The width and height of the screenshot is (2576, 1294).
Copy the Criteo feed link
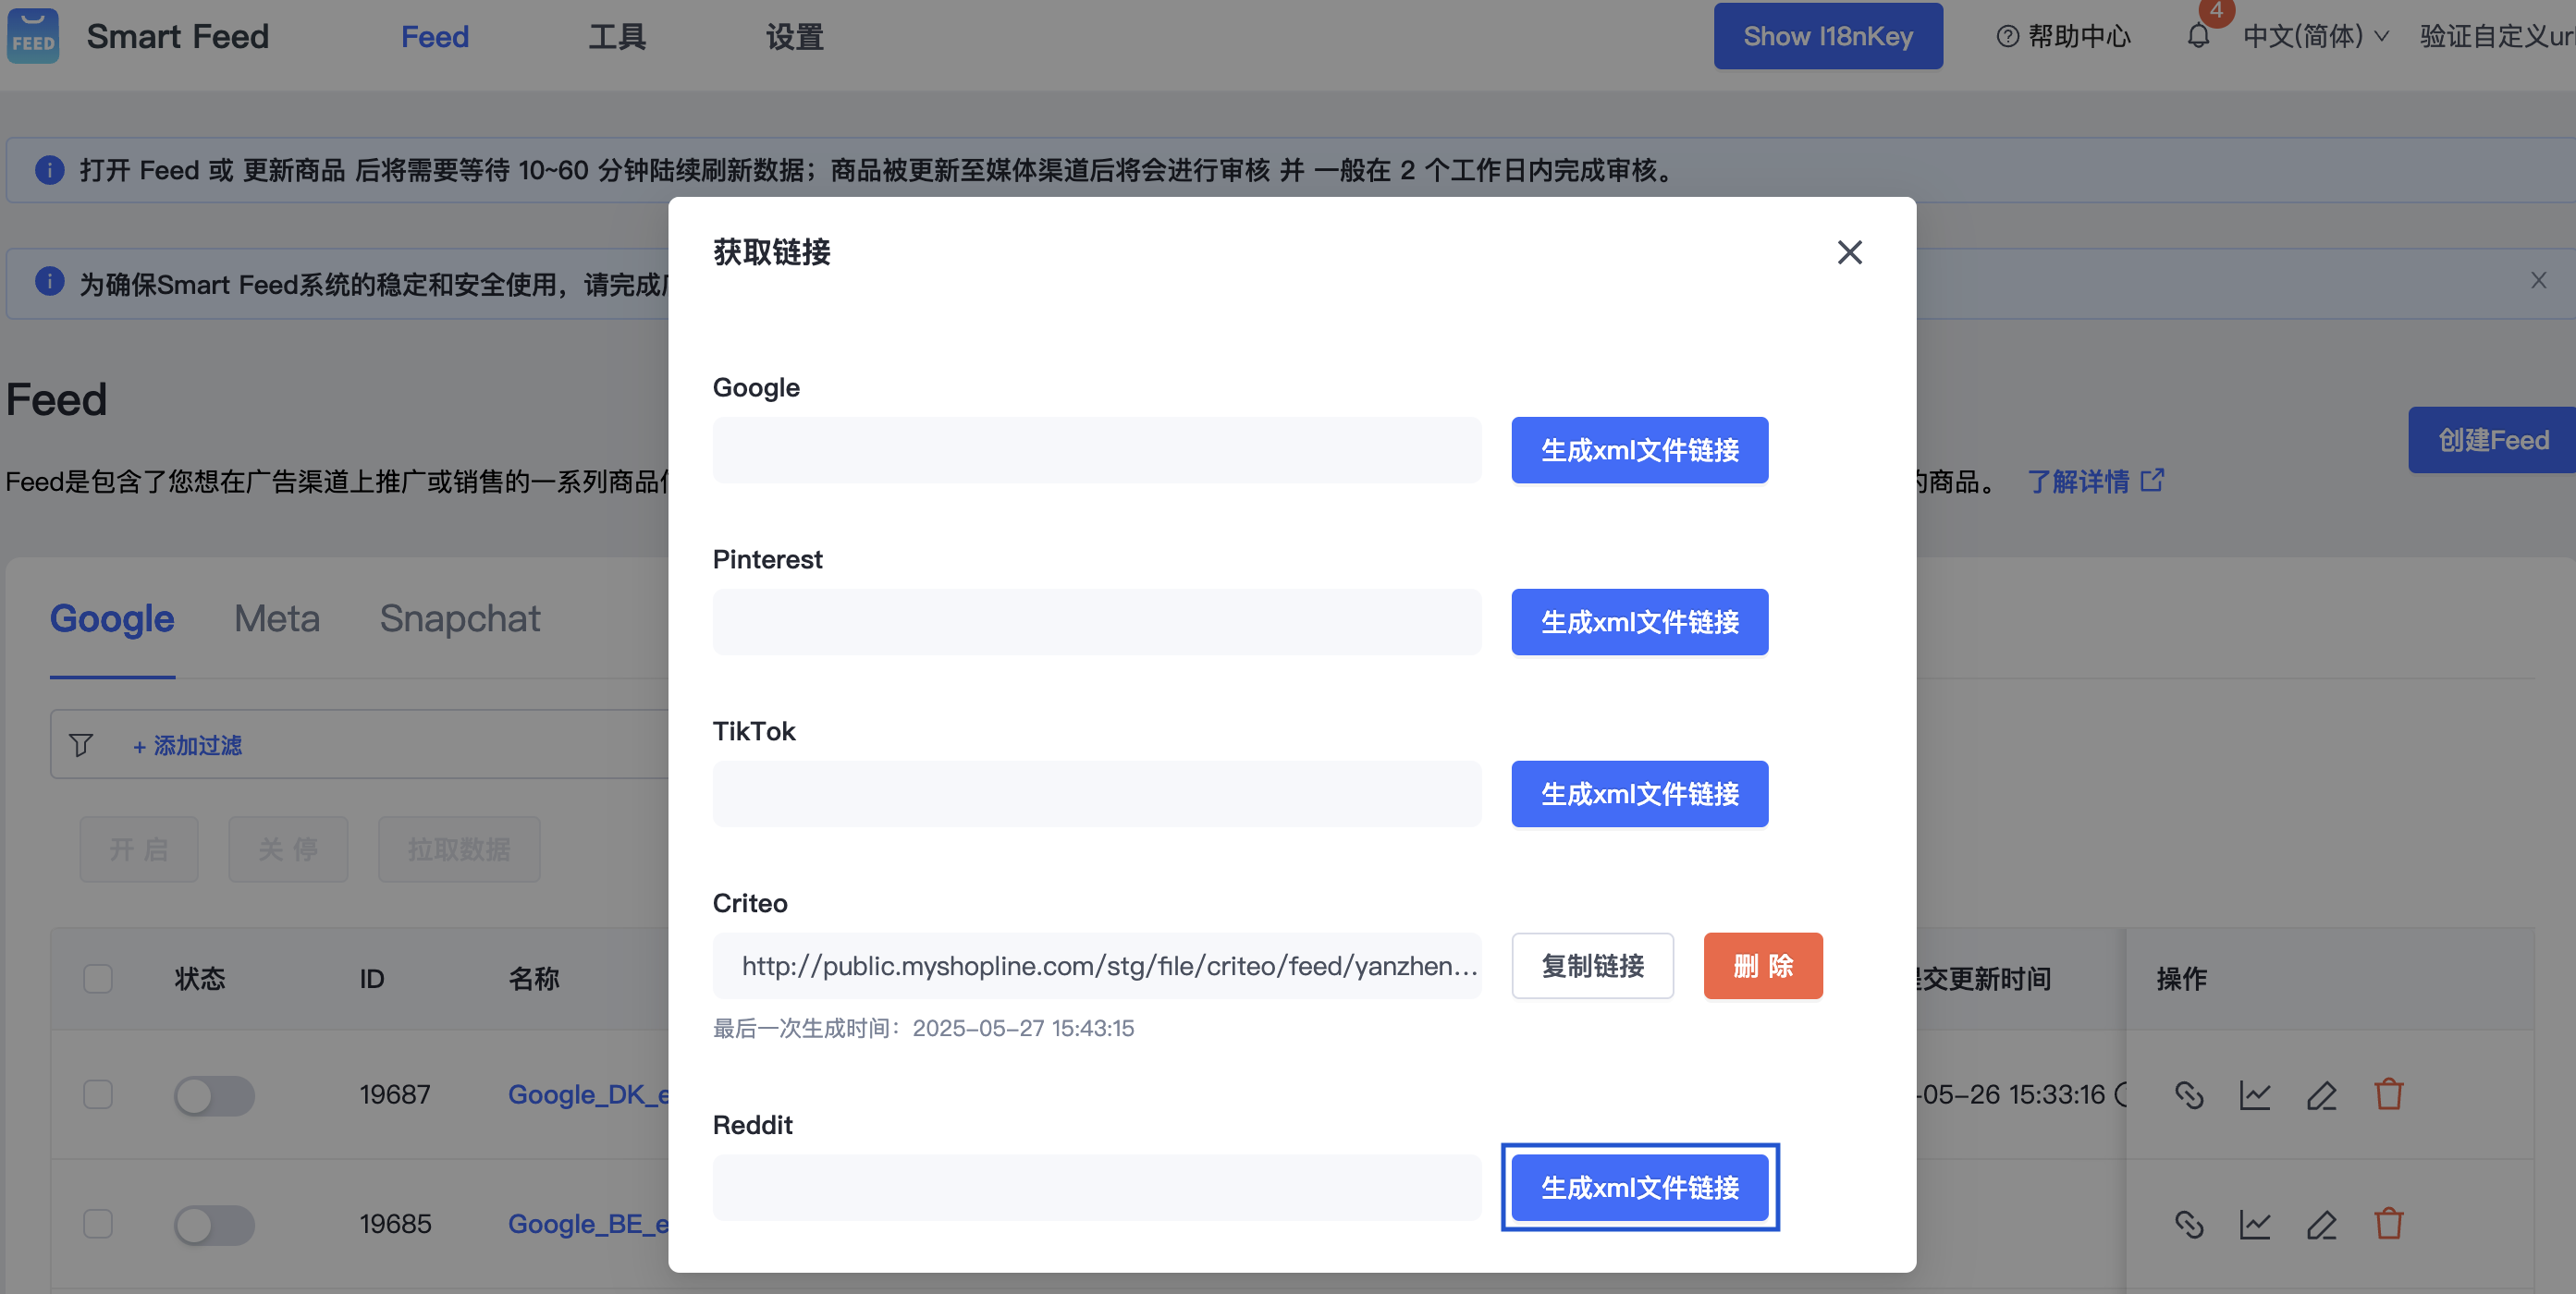[x=1592, y=966]
